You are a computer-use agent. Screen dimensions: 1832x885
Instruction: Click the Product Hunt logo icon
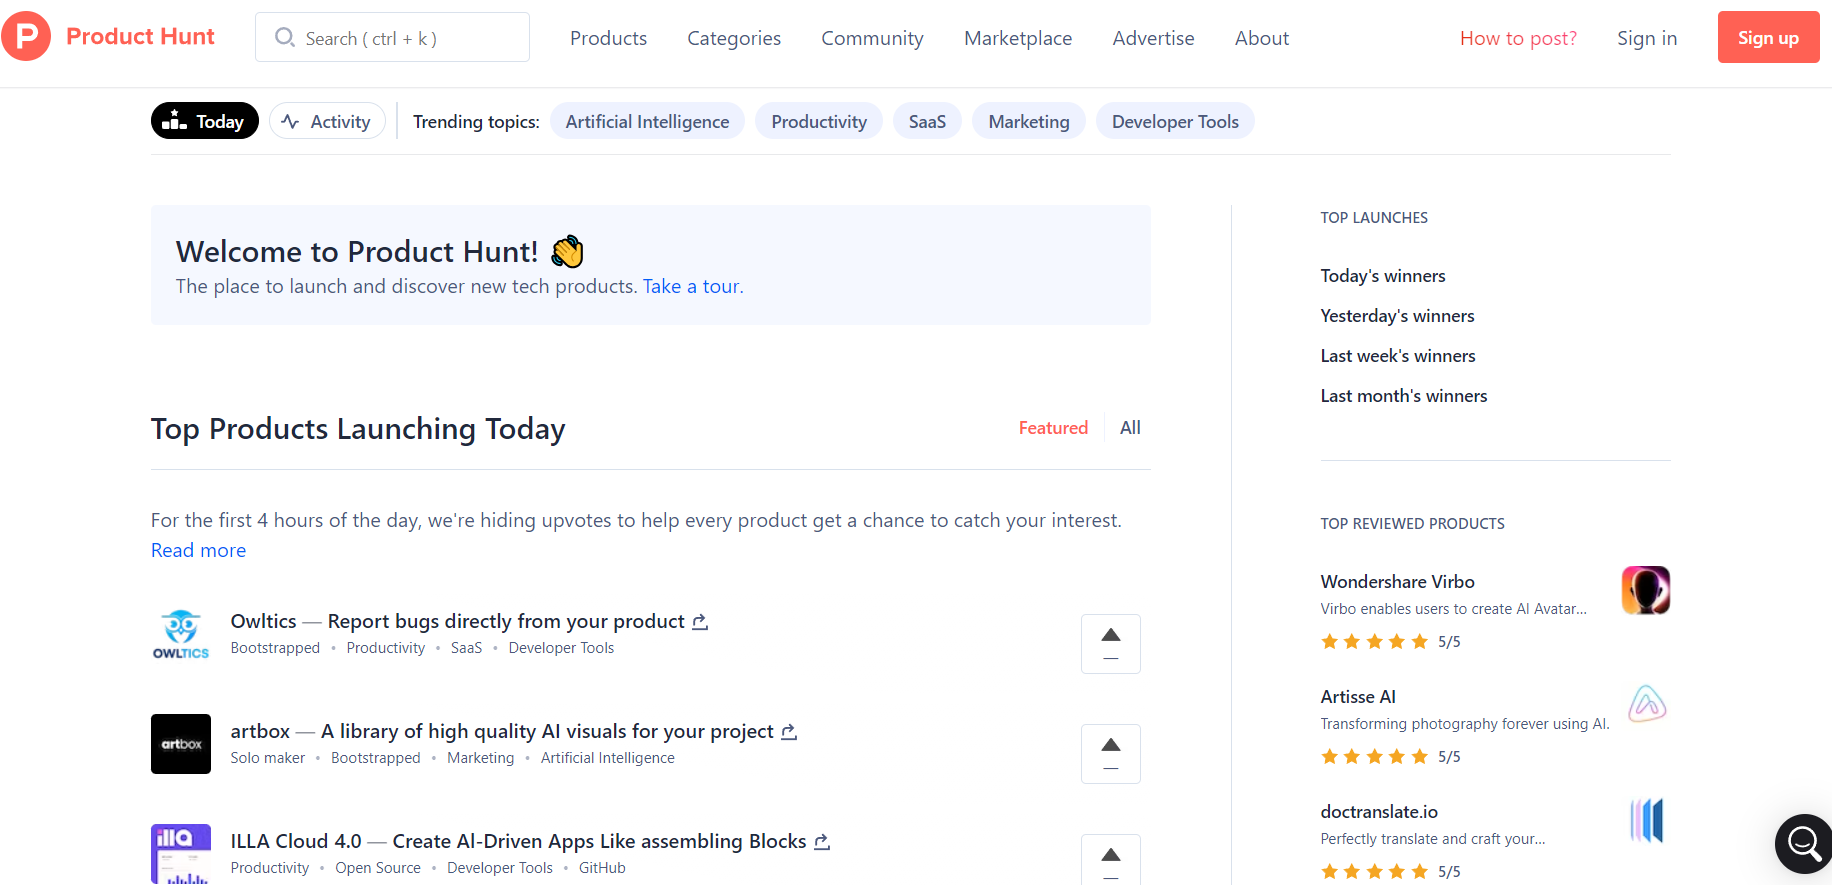tap(26, 37)
